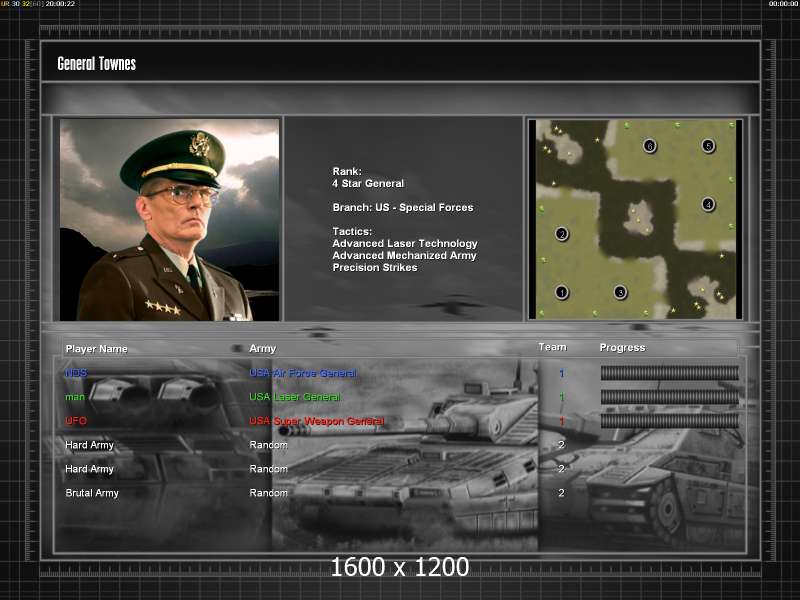This screenshot has height=600, width=800.
Task: Click the small icon beside Army header
Action: coord(237,348)
